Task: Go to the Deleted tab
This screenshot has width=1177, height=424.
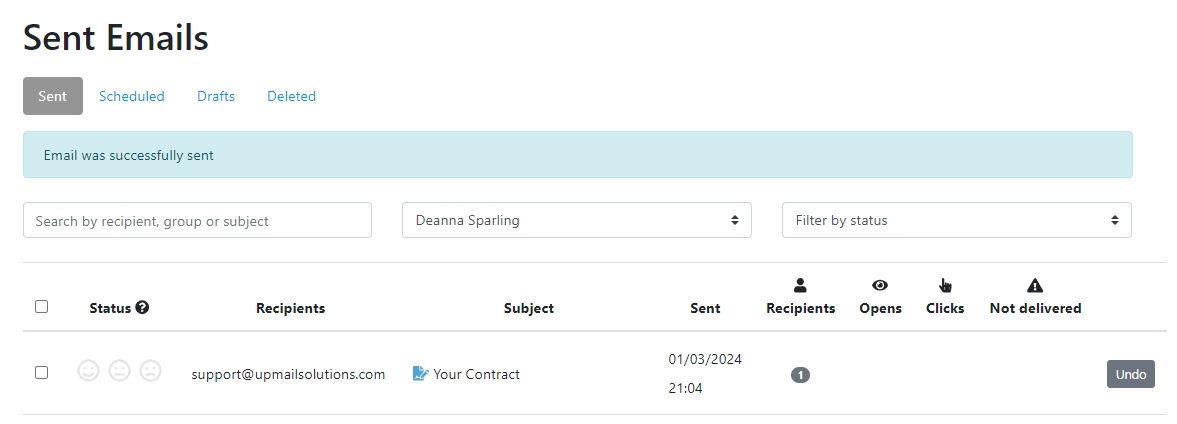Action: tap(291, 96)
